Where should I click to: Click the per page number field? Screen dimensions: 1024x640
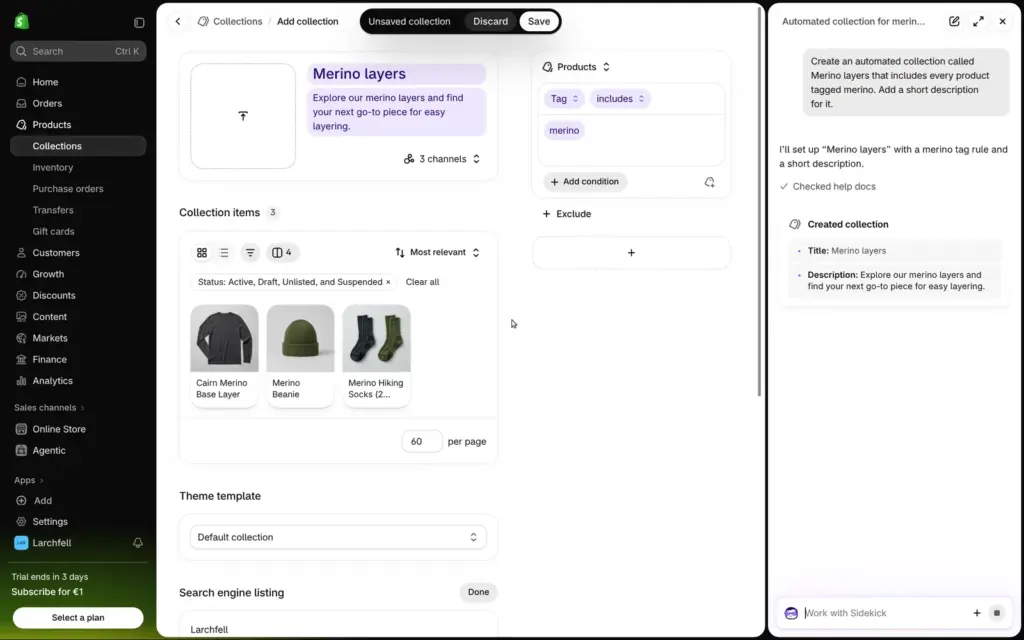click(422, 441)
